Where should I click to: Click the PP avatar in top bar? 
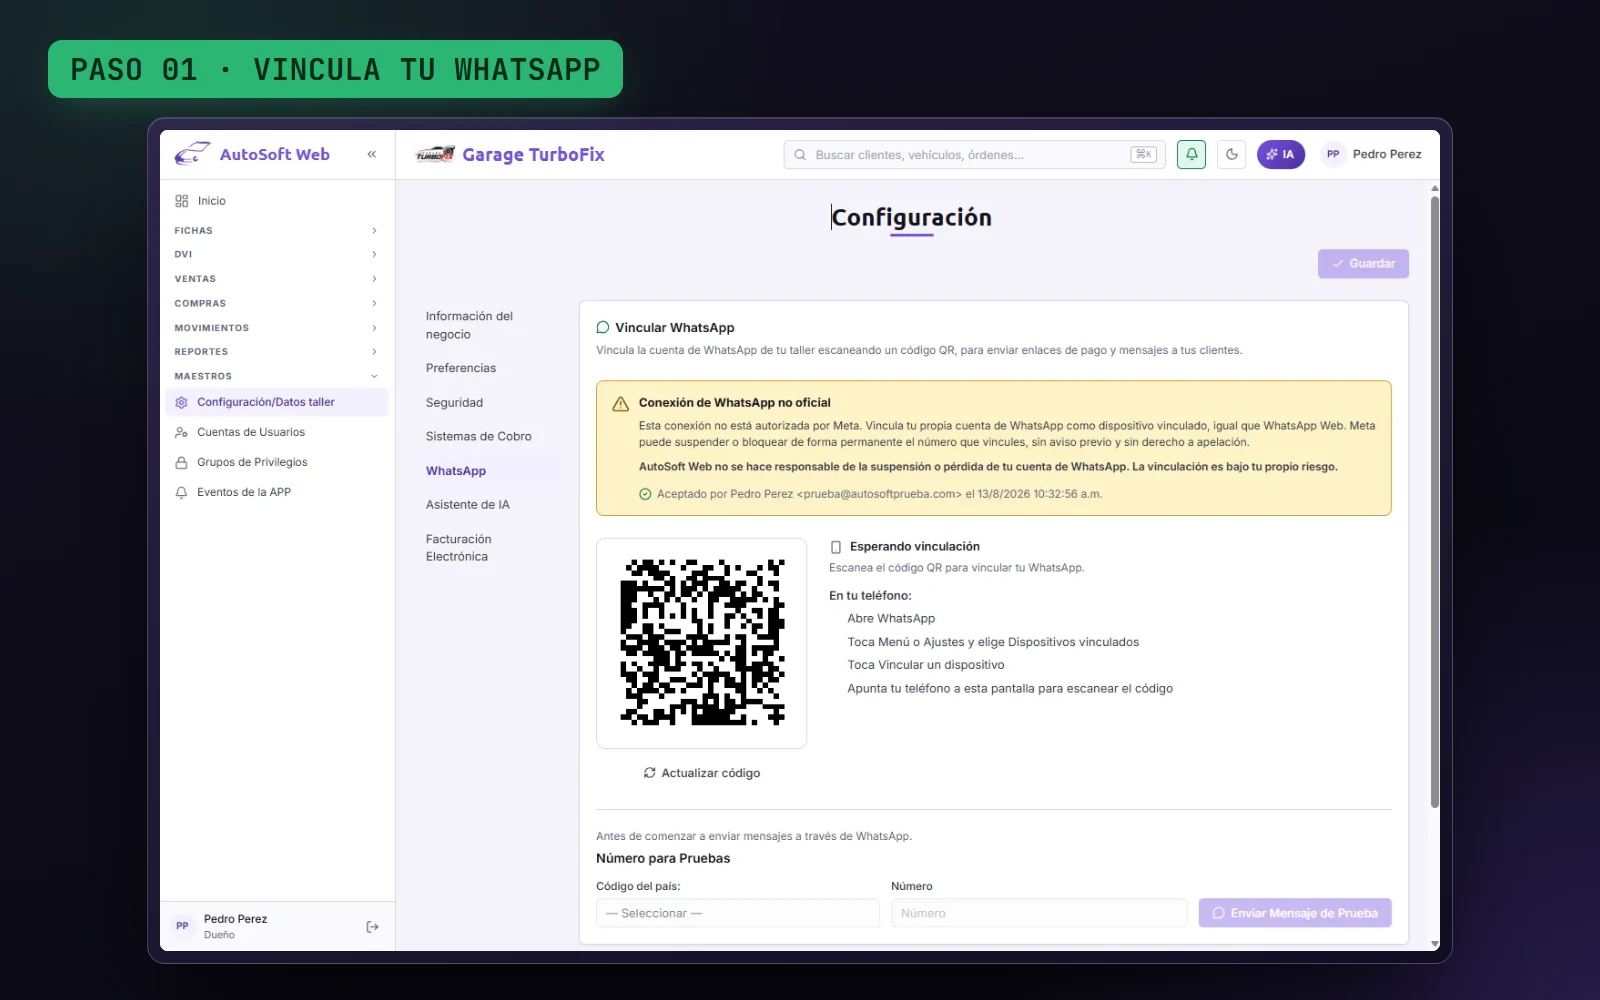(x=1333, y=154)
